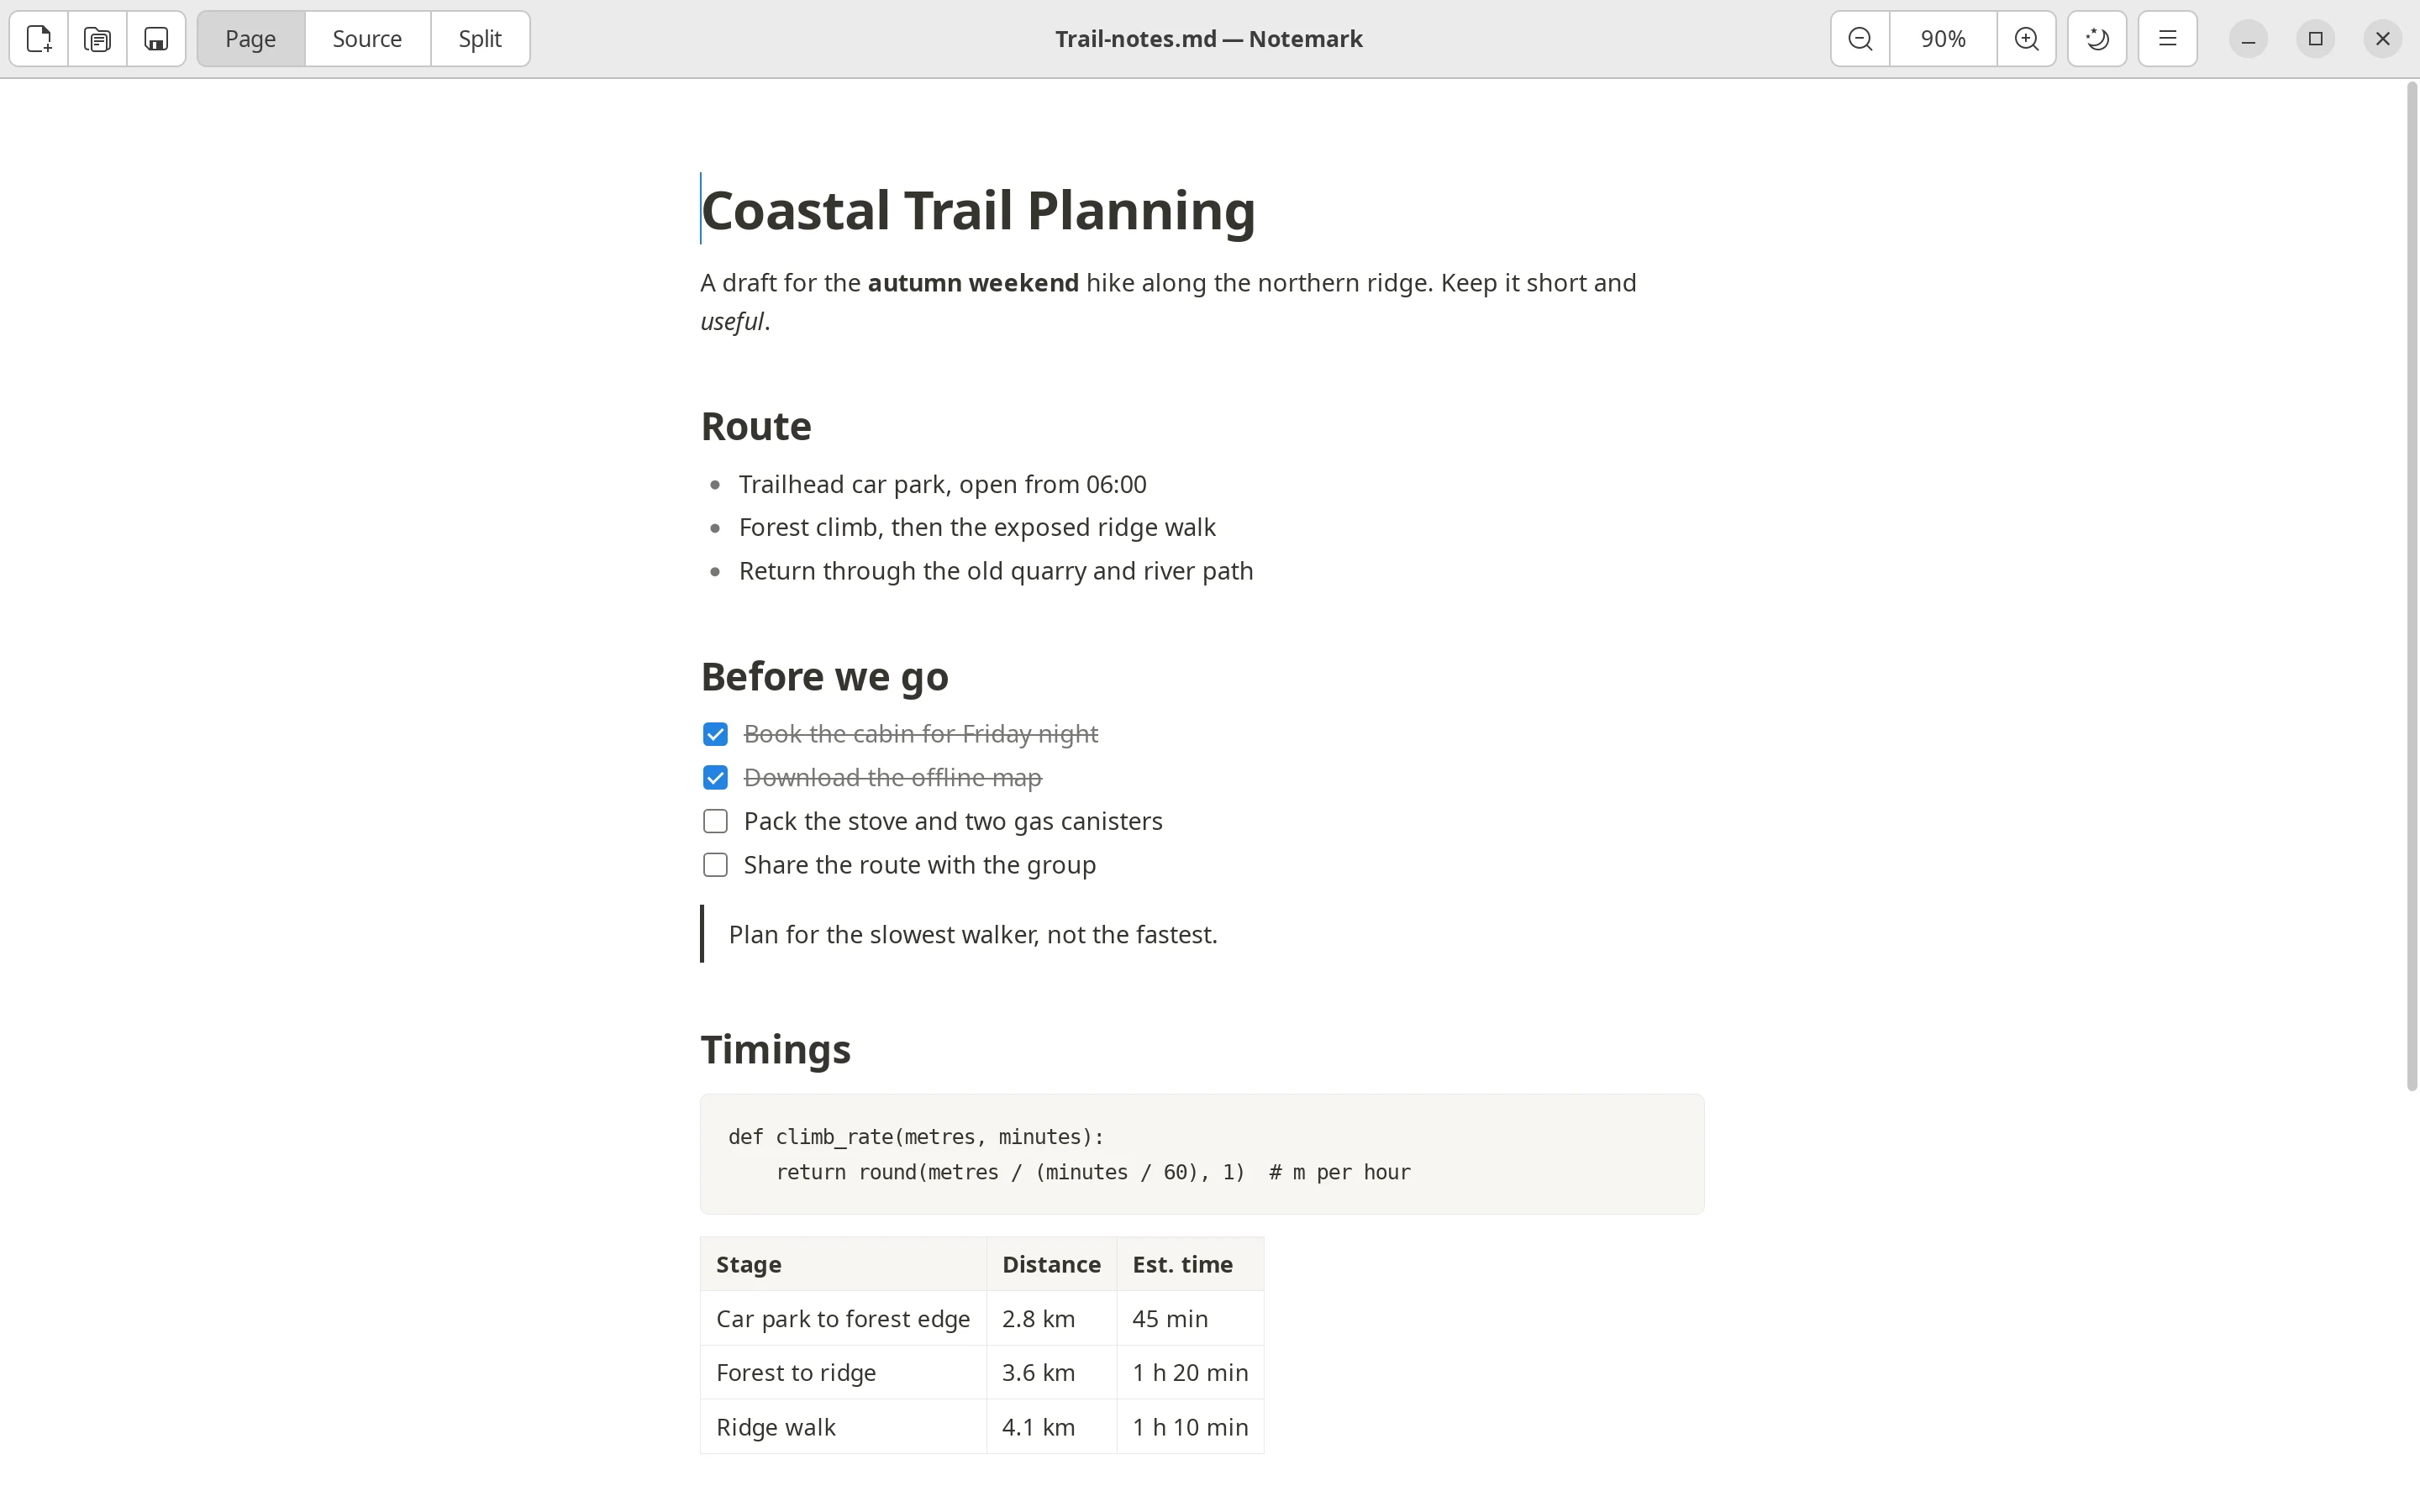Screen dimensions: 2420x1512
Task: Click the 'Route' heading
Action: (756, 426)
